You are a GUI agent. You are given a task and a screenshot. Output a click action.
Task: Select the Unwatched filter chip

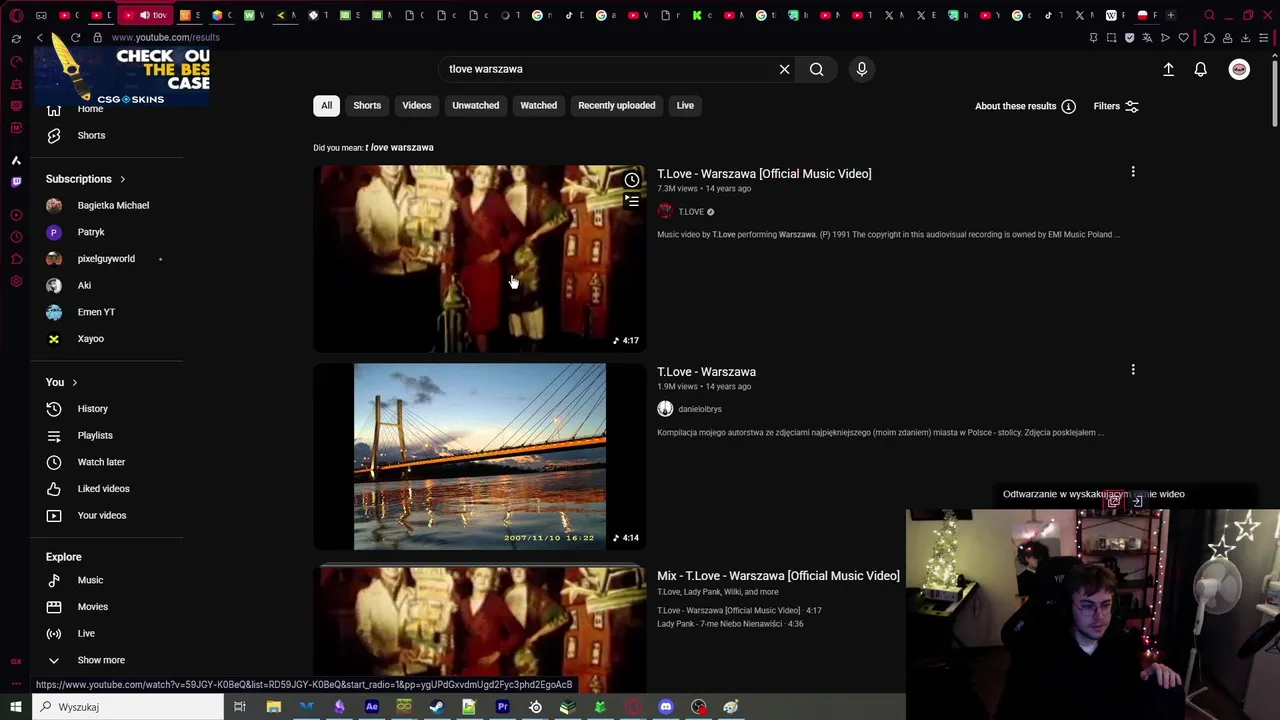[x=476, y=106]
